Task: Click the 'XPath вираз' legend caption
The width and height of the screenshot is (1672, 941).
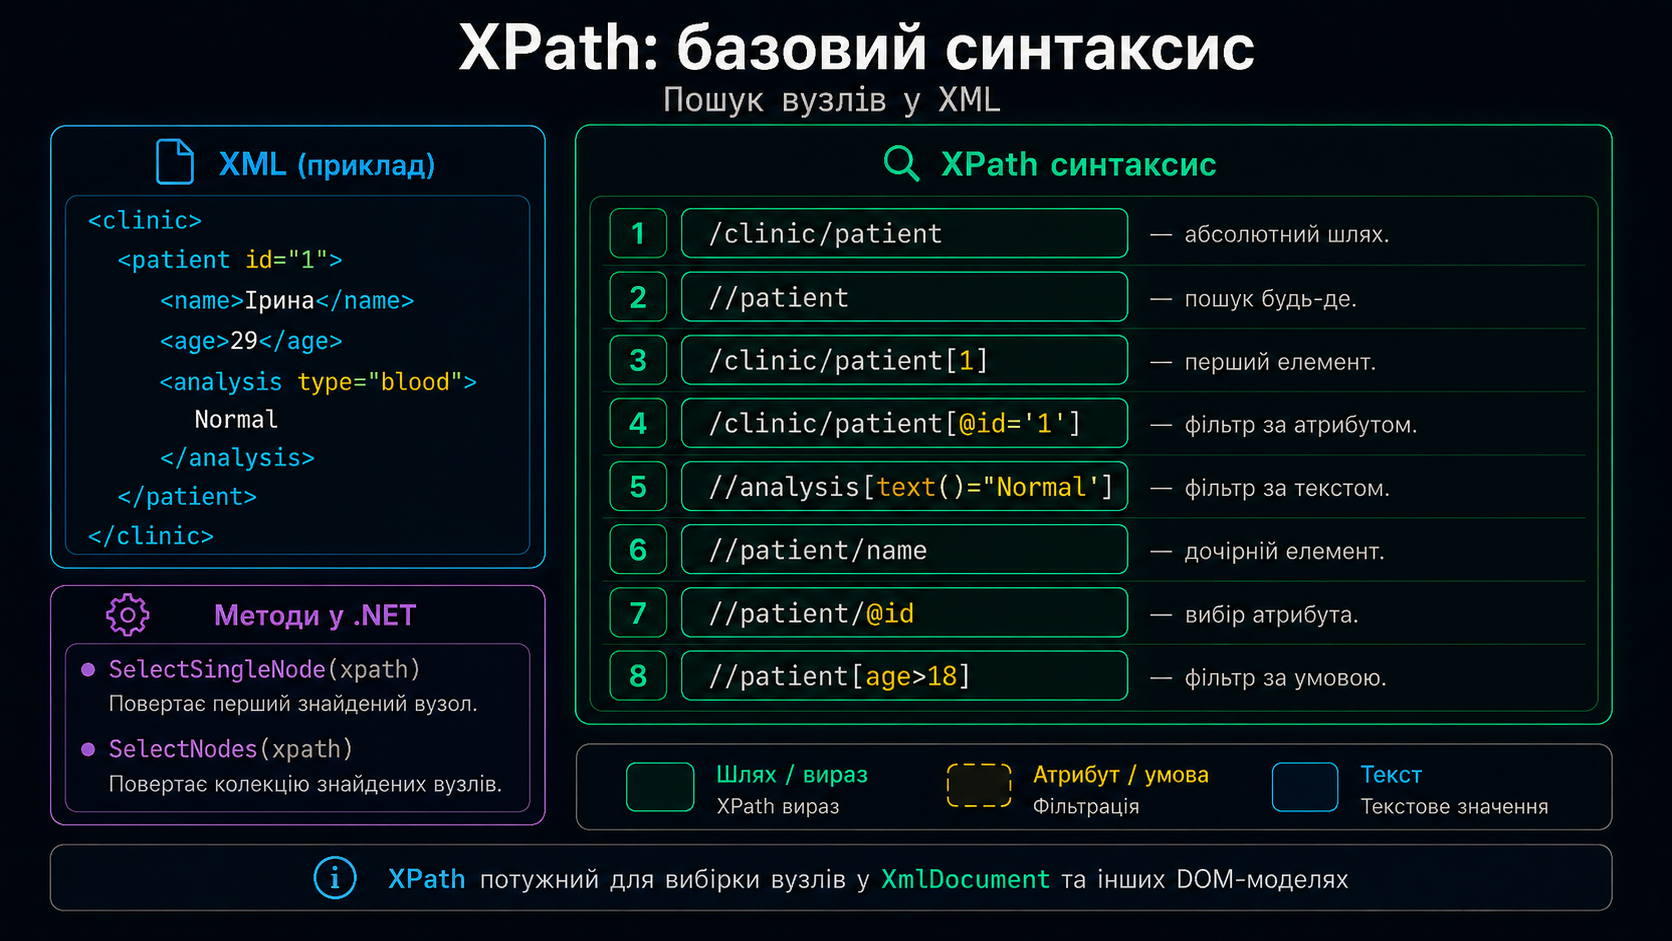Action: pyautogui.click(x=778, y=806)
